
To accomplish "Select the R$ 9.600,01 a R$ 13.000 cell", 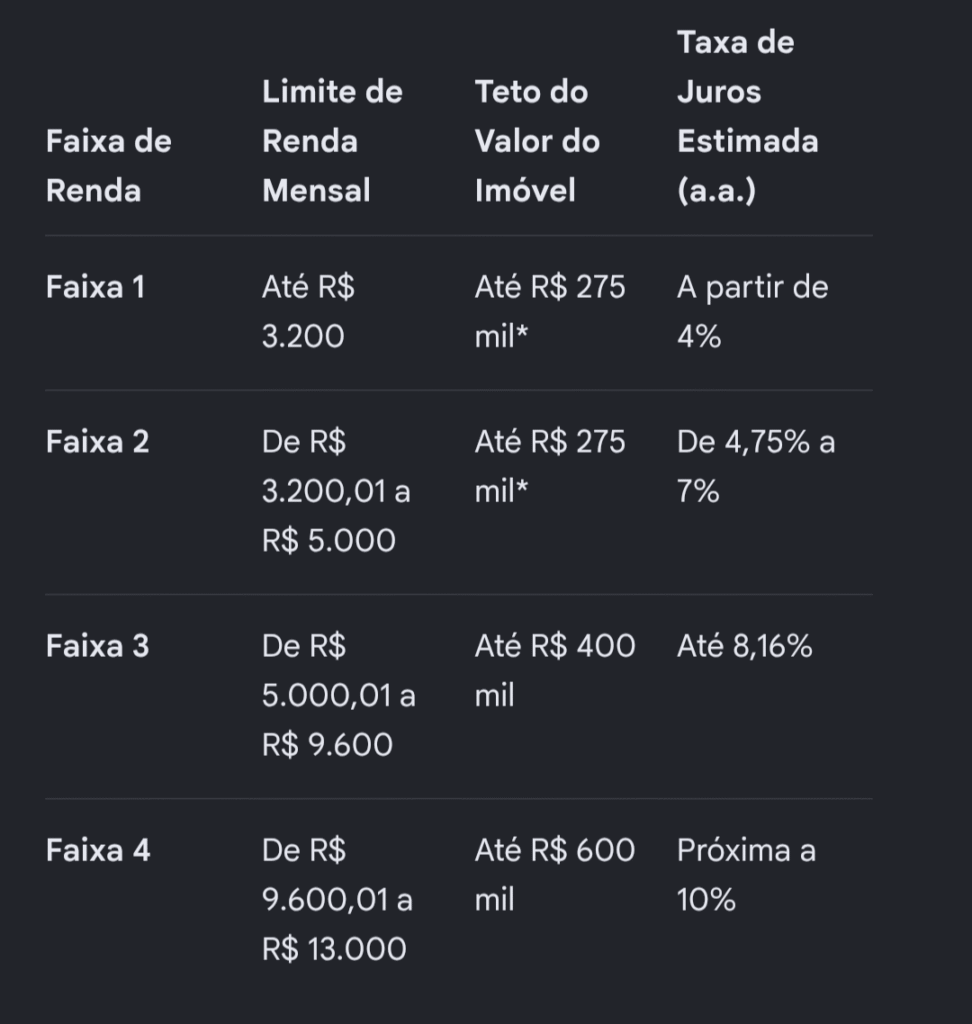I will 337,901.
